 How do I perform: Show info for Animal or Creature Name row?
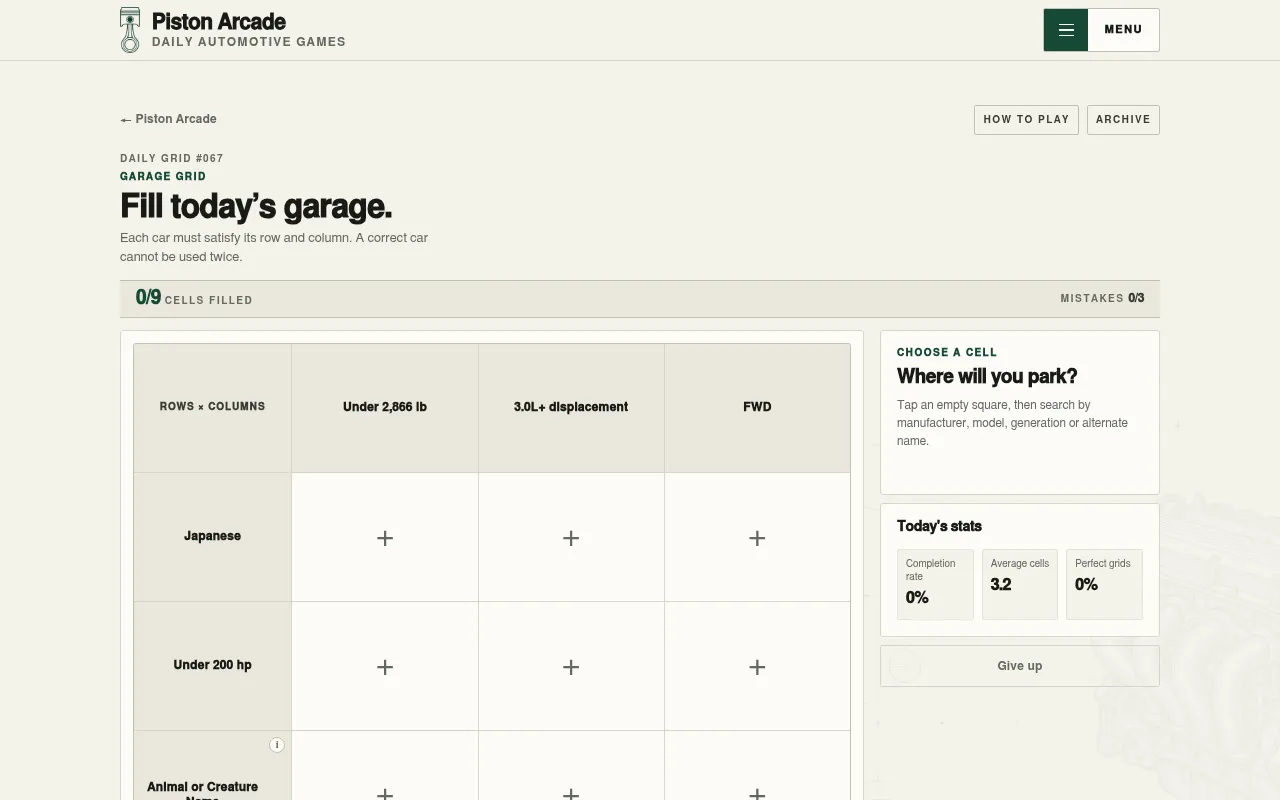coord(277,745)
